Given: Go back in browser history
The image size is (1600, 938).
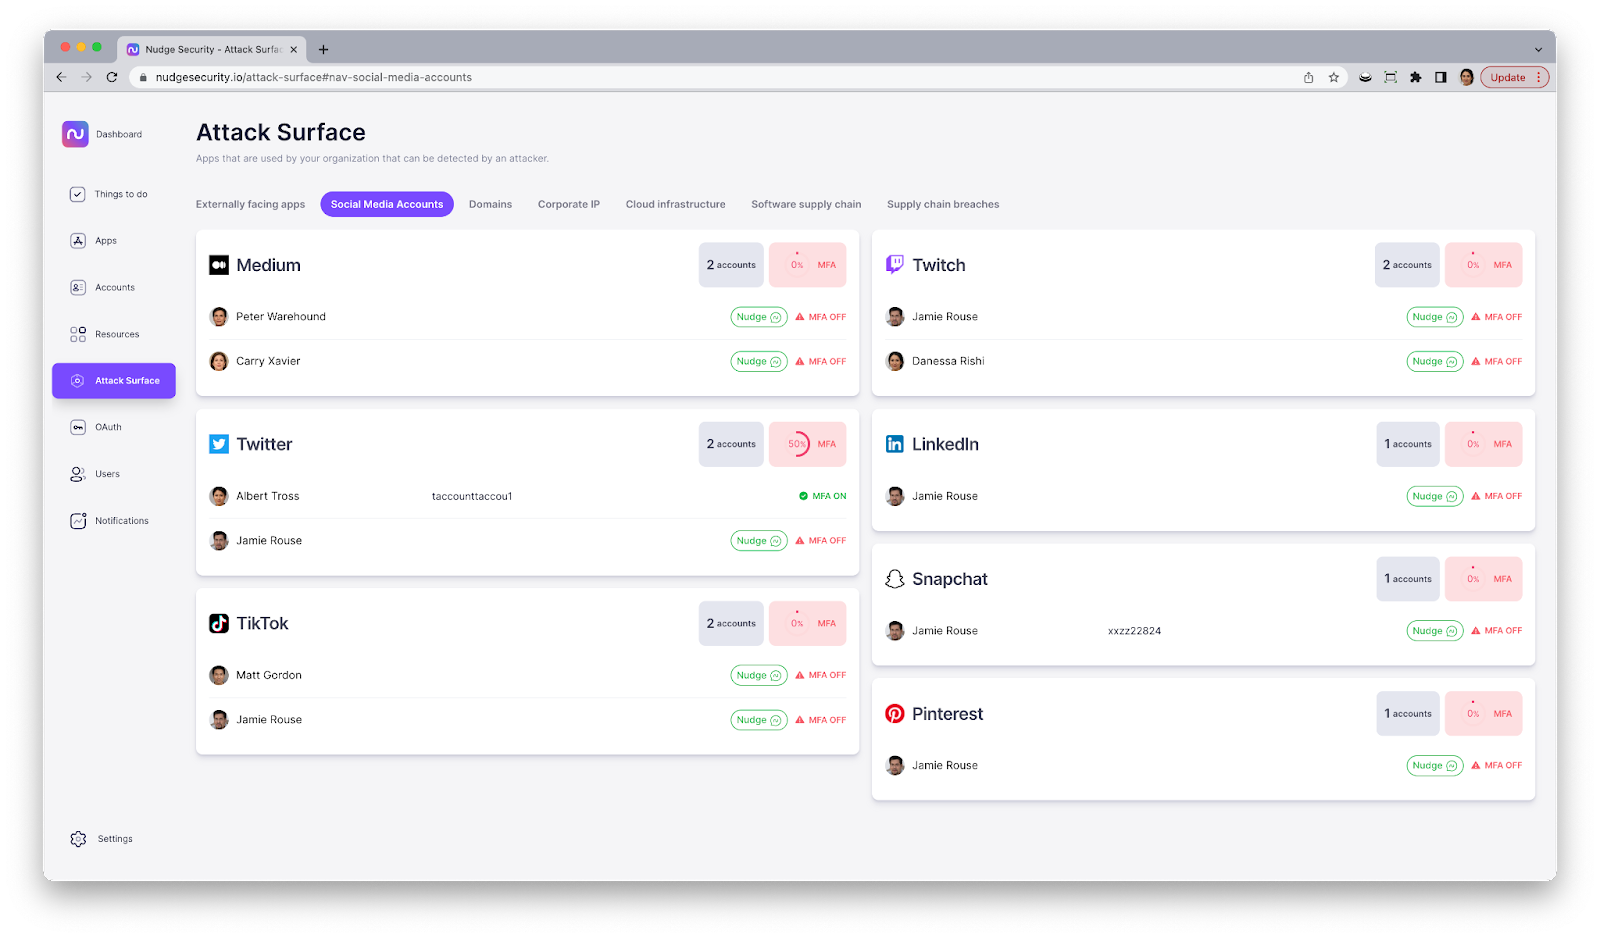Looking at the screenshot, I should tap(61, 77).
